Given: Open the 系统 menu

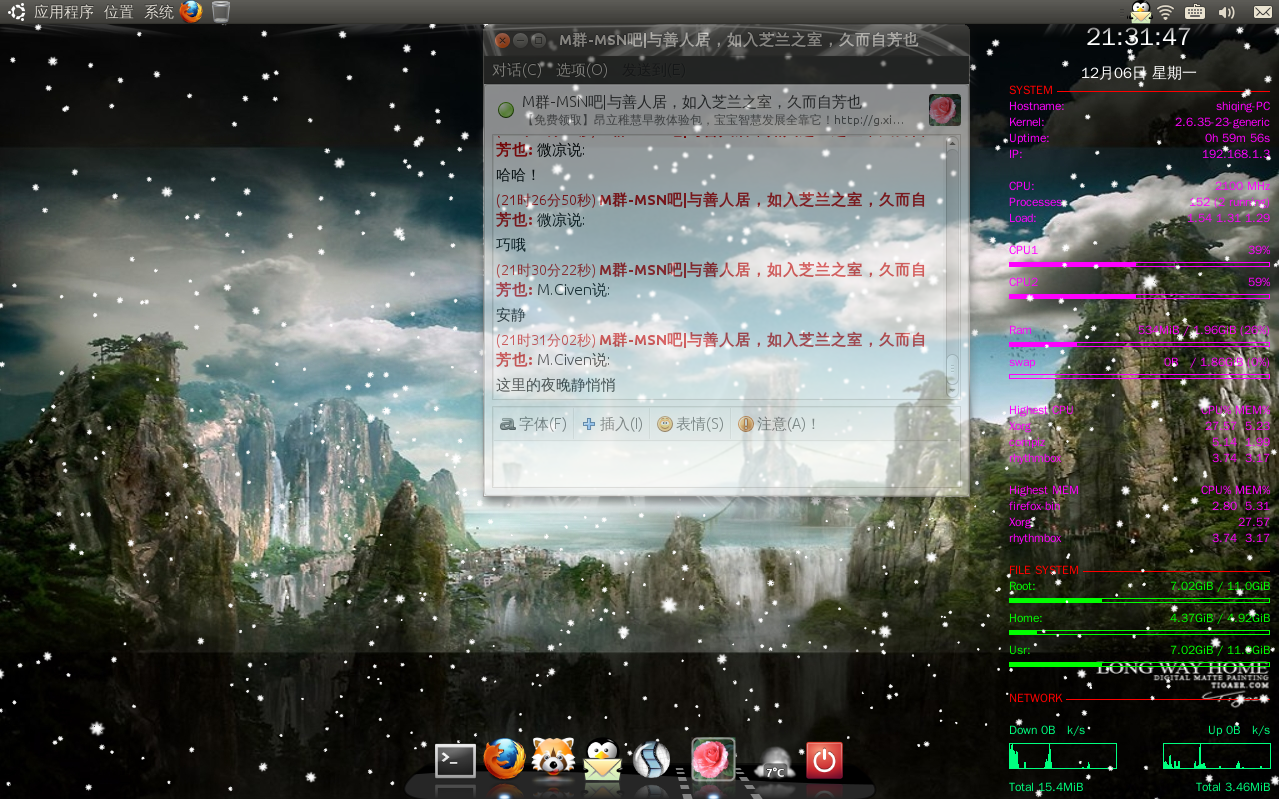Looking at the screenshot, I should (x=159, y=12).
